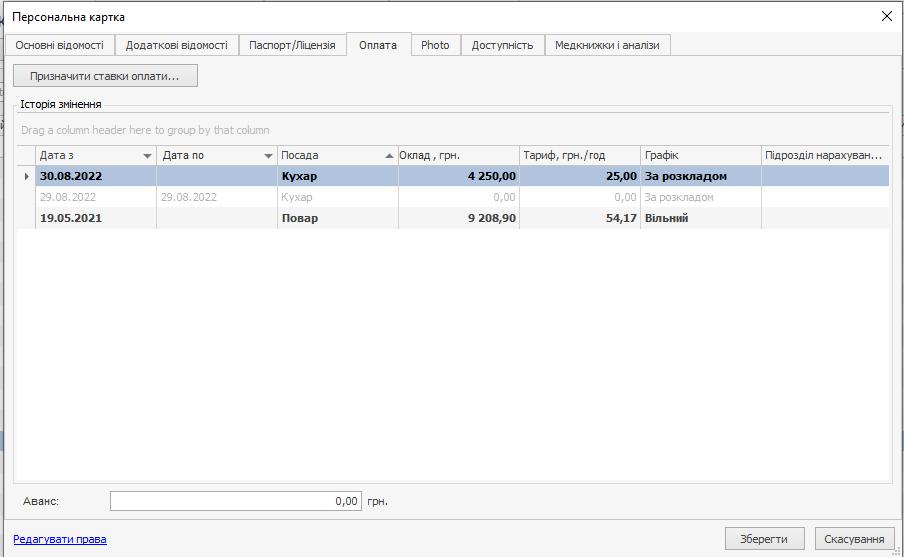Click the Аванс amount input field
This screenshot has width=904, height=557.
point(235,501)
